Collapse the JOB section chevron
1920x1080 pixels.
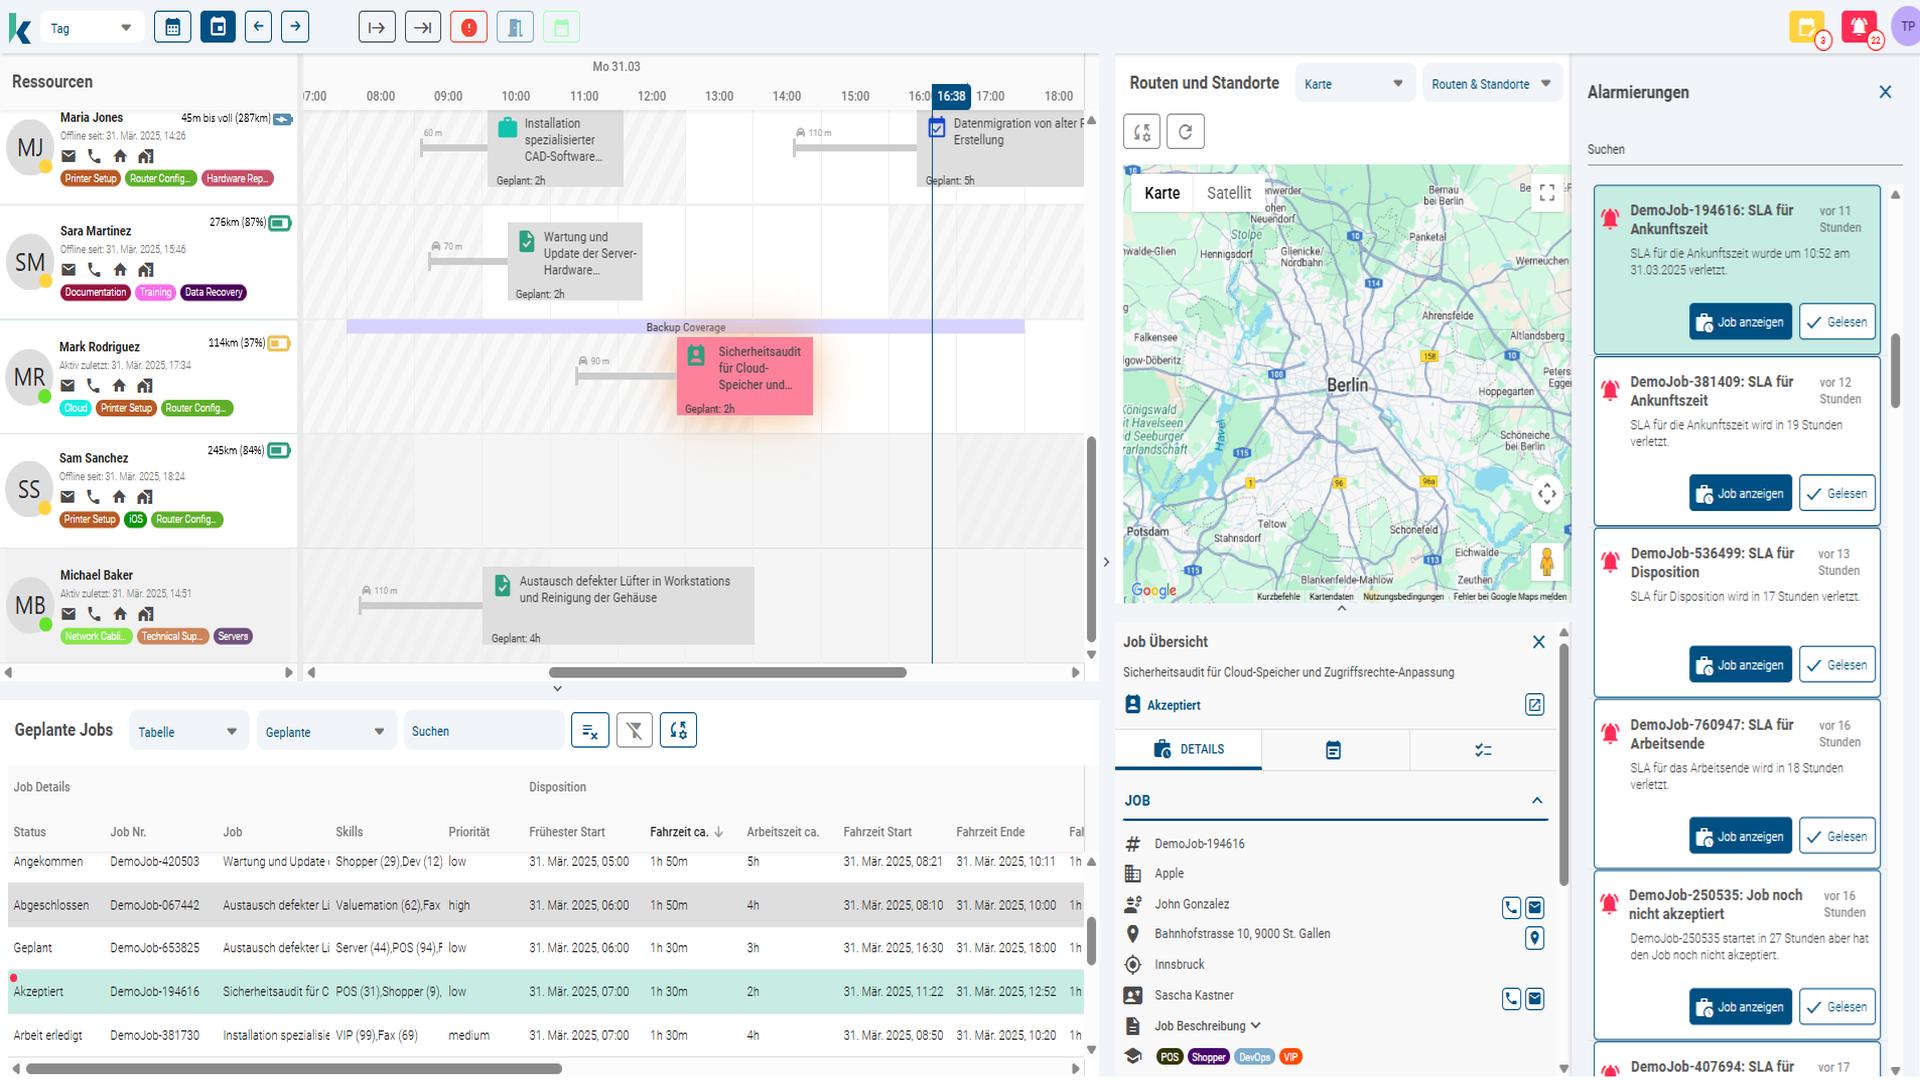[x=1537, y=801]
